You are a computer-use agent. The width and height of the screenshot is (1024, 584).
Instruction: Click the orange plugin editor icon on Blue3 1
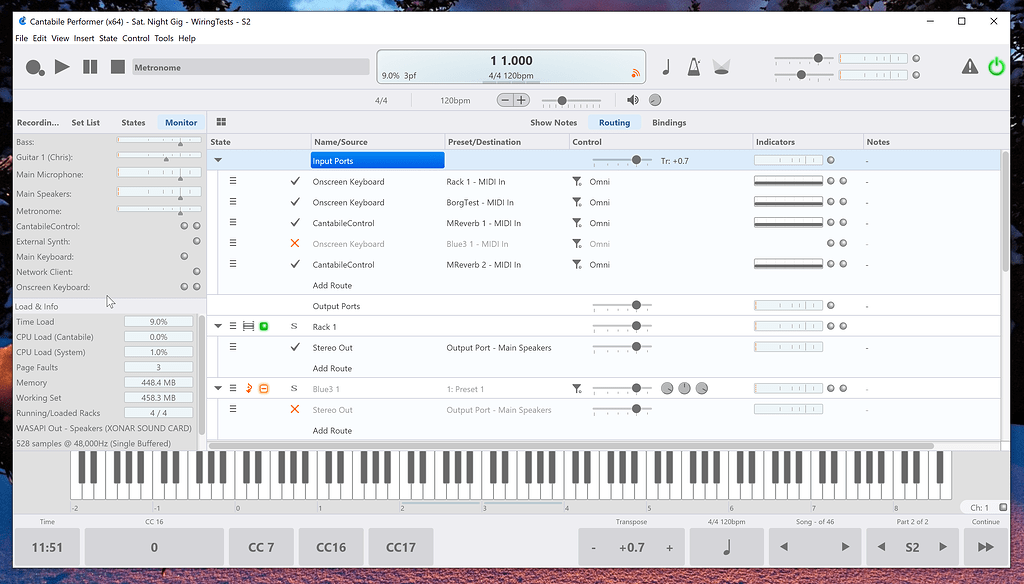249,389
